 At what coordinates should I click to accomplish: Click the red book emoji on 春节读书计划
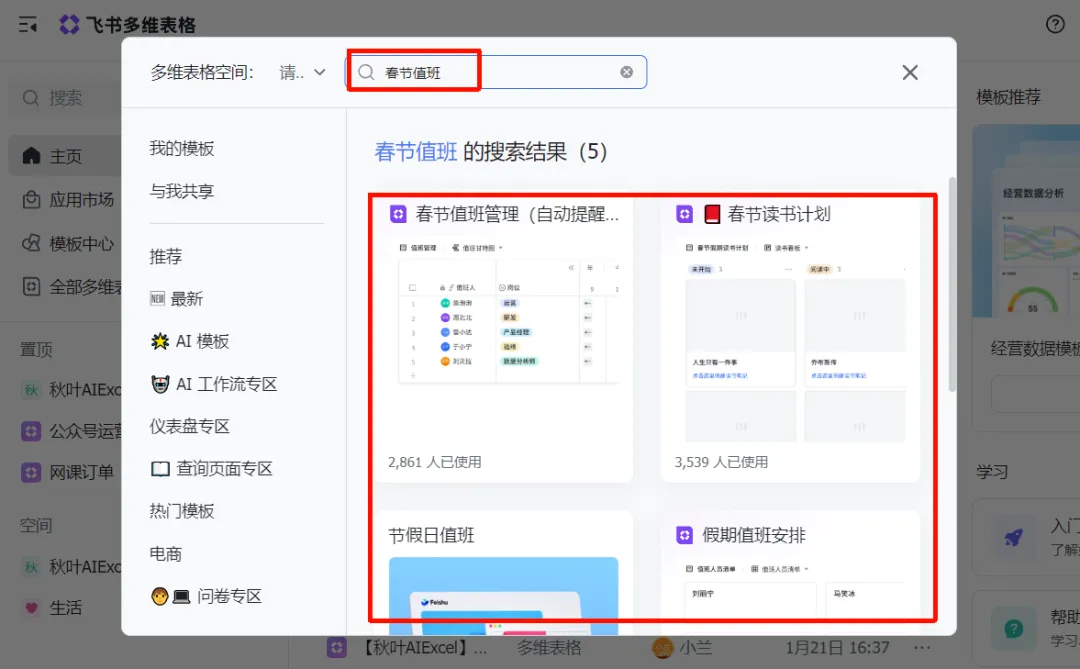[x=712, y=214]
